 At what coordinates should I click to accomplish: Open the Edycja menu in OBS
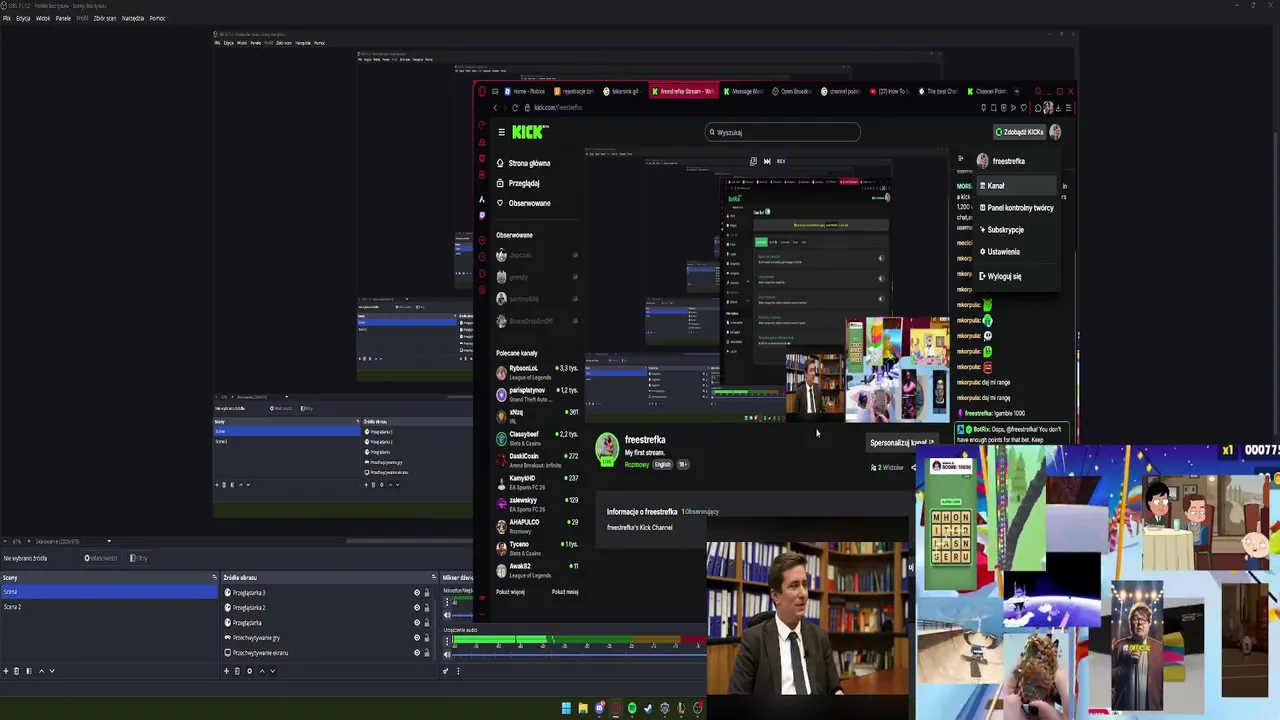click(23, 18)
